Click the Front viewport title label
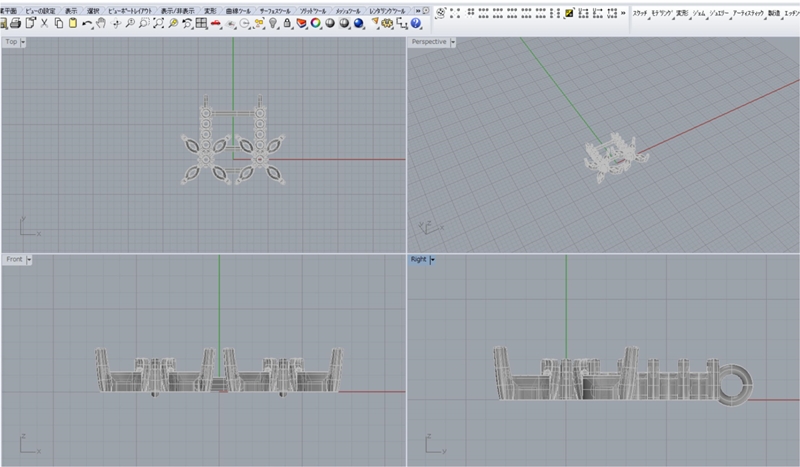 pos(14,260)
